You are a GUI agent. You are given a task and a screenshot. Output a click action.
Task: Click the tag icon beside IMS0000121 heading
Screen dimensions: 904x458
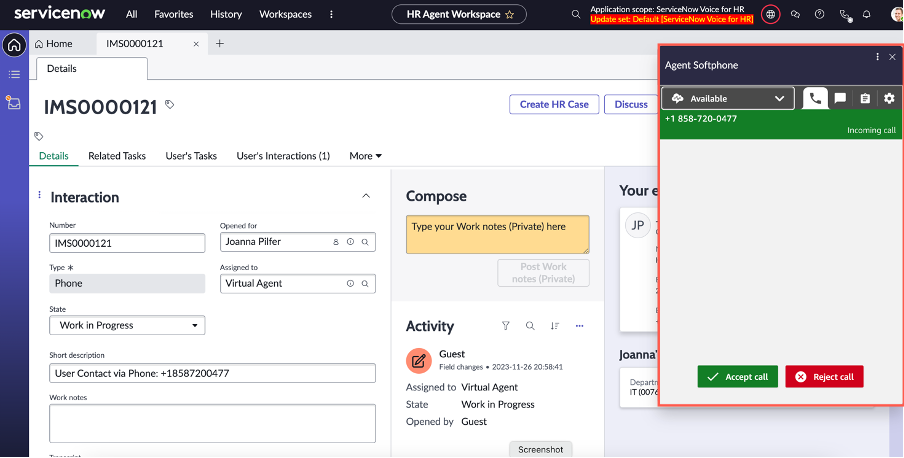click(x=170, y=104)
